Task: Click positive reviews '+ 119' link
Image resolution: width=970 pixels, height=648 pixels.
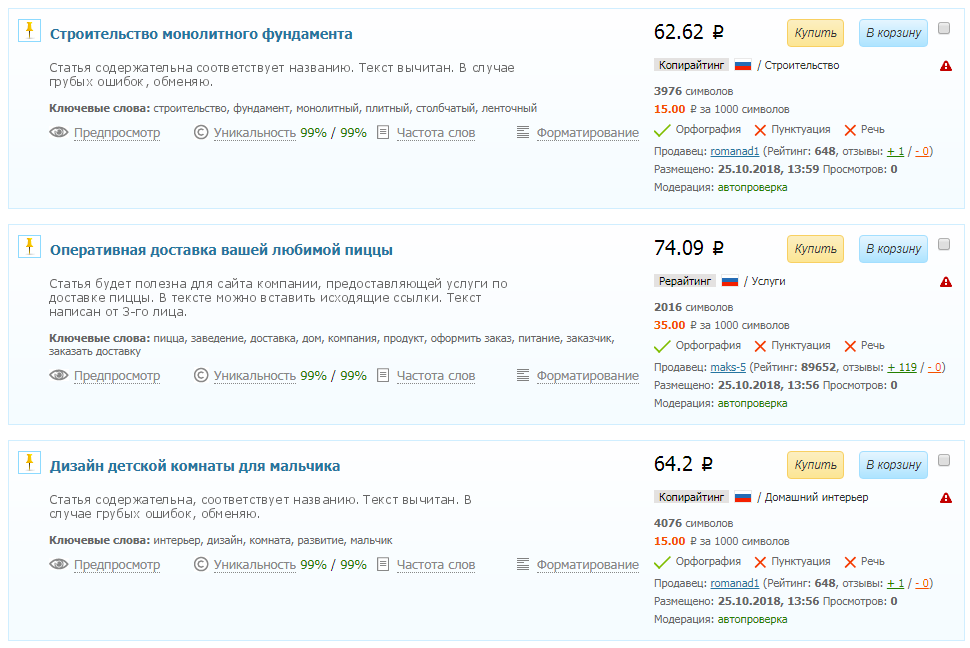Action: (902, 367)
